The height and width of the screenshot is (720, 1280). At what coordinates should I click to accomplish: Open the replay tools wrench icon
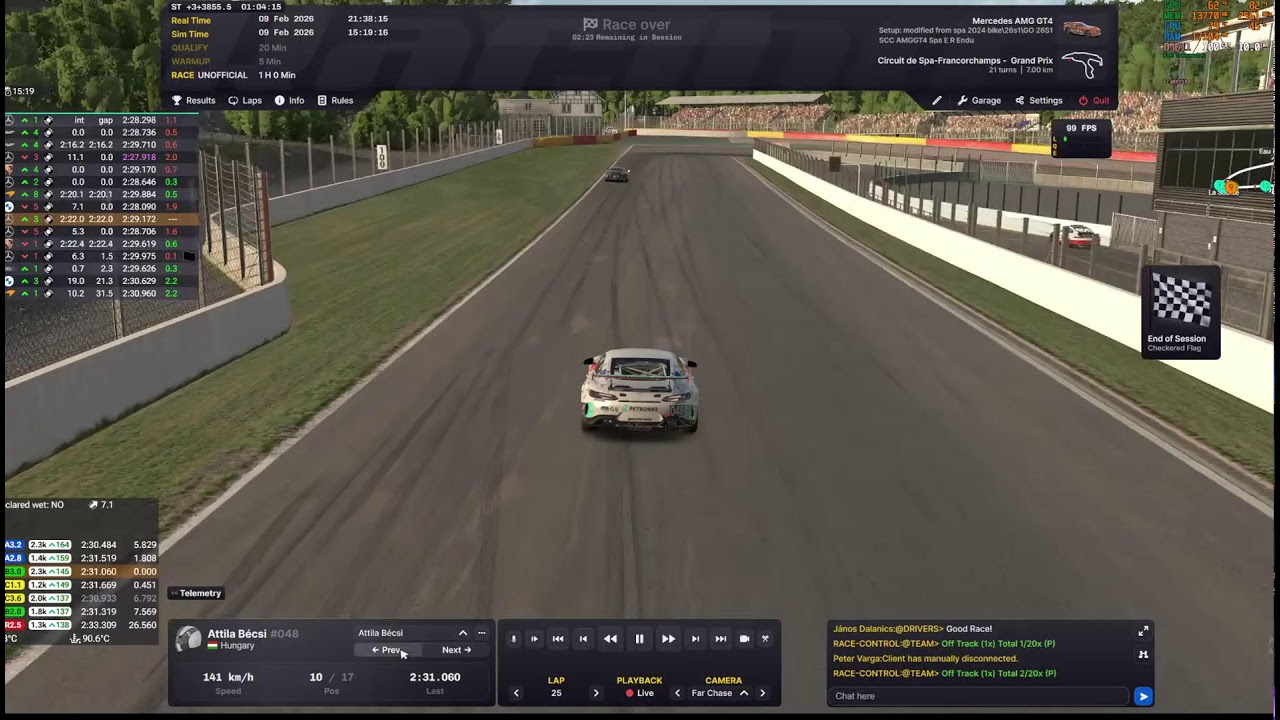[765, 639]
